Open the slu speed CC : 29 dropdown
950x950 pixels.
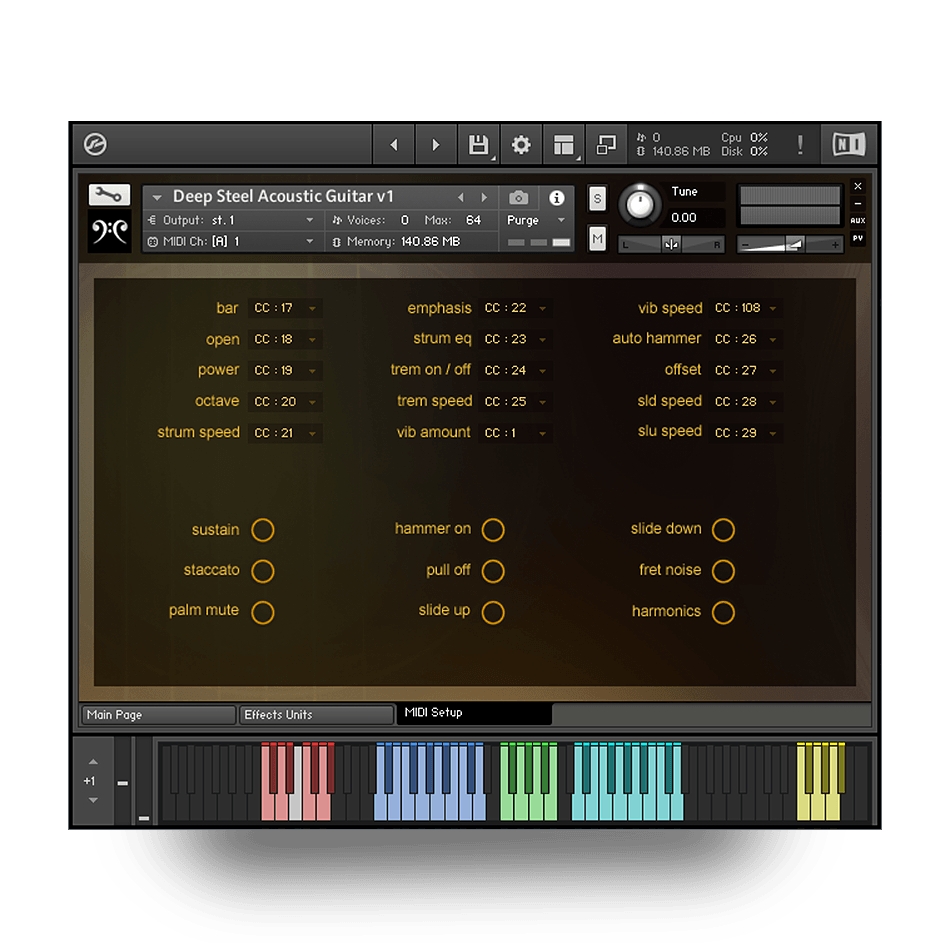click(745, 433)
